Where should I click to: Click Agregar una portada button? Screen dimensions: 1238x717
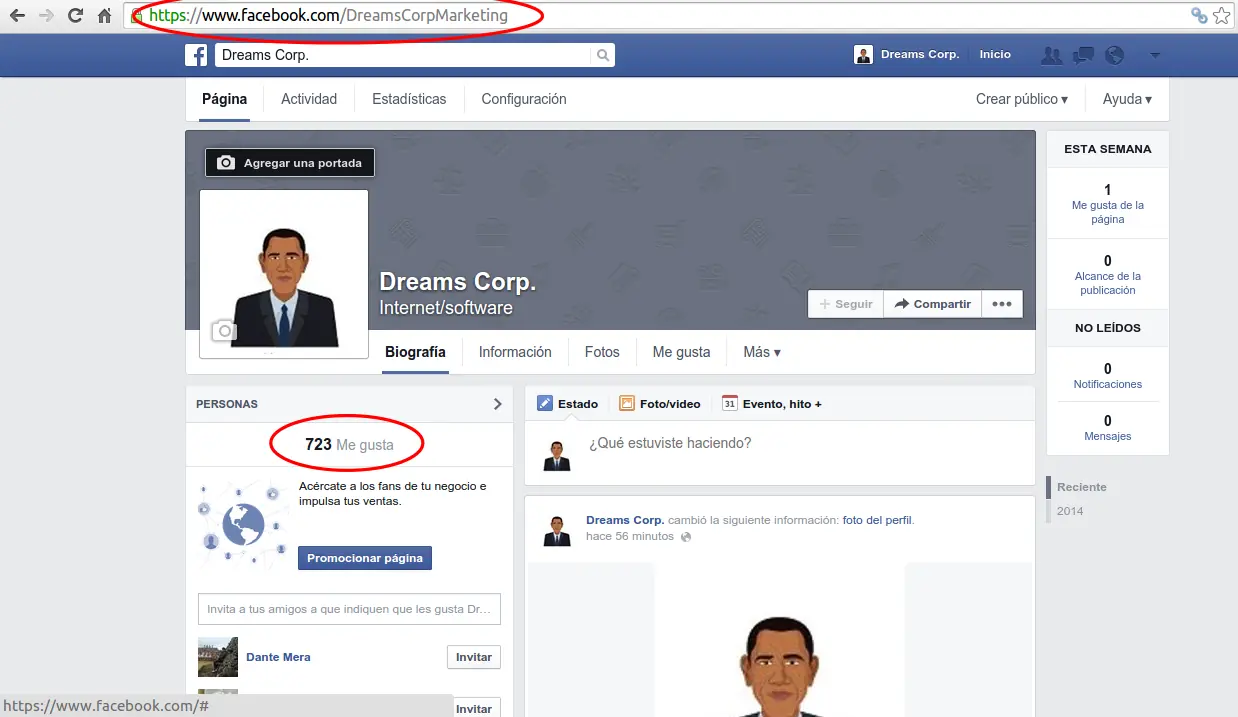click(x=290, y=163)
